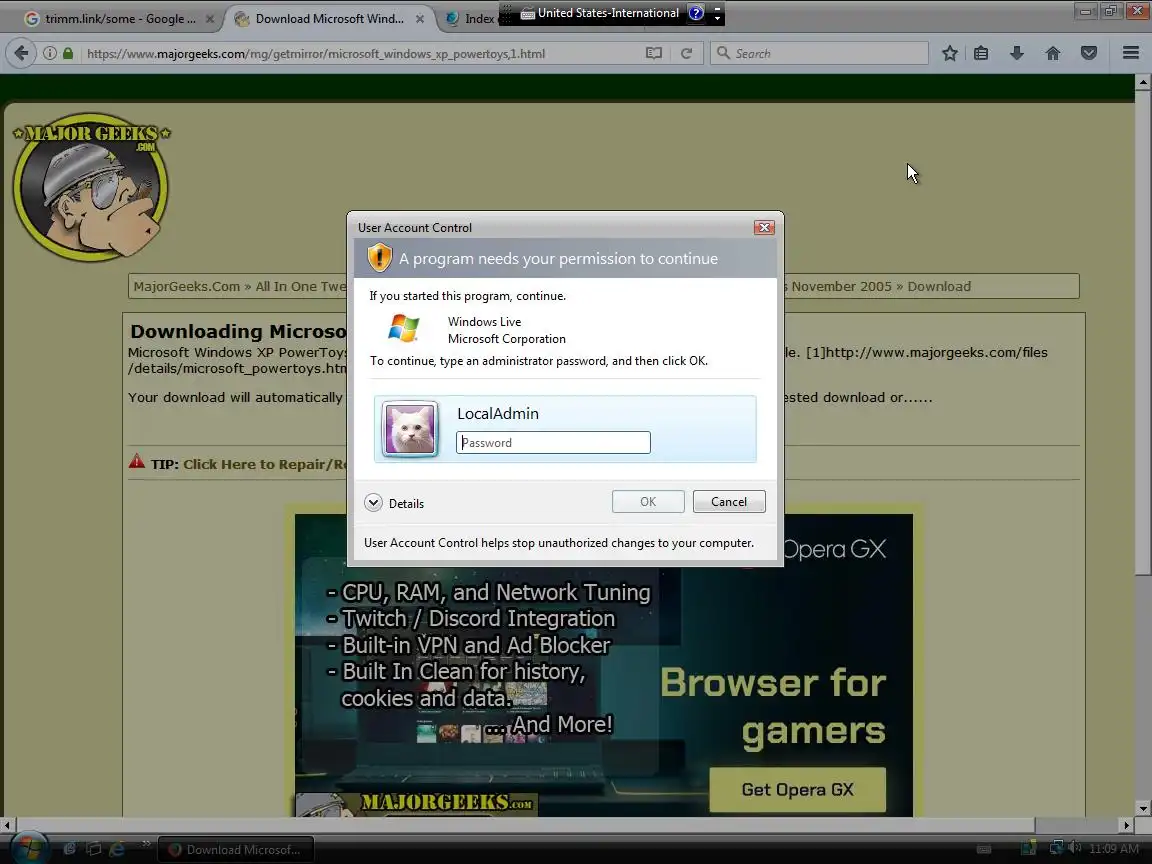This screenshot has height=864, width=1152.
Task: Click the majorgeeks URL address bar
Action: [360, 54]
